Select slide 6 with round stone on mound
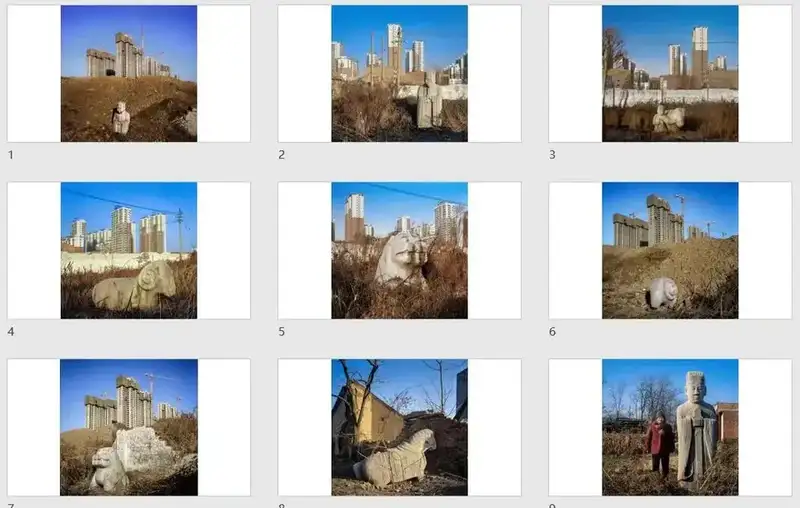 click(x=670, y=250)
